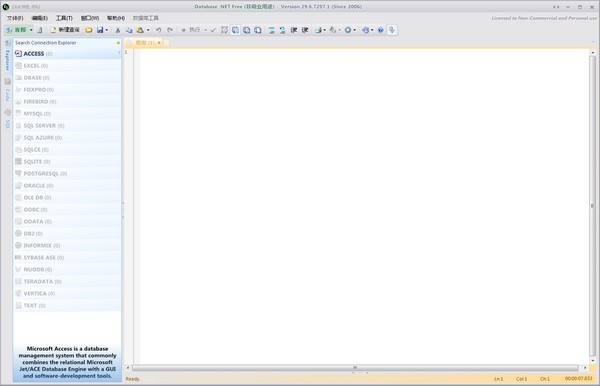Expand the dropdown arrow next to 执行
Viewport: 600px width, 386px height.
point(205,30)
